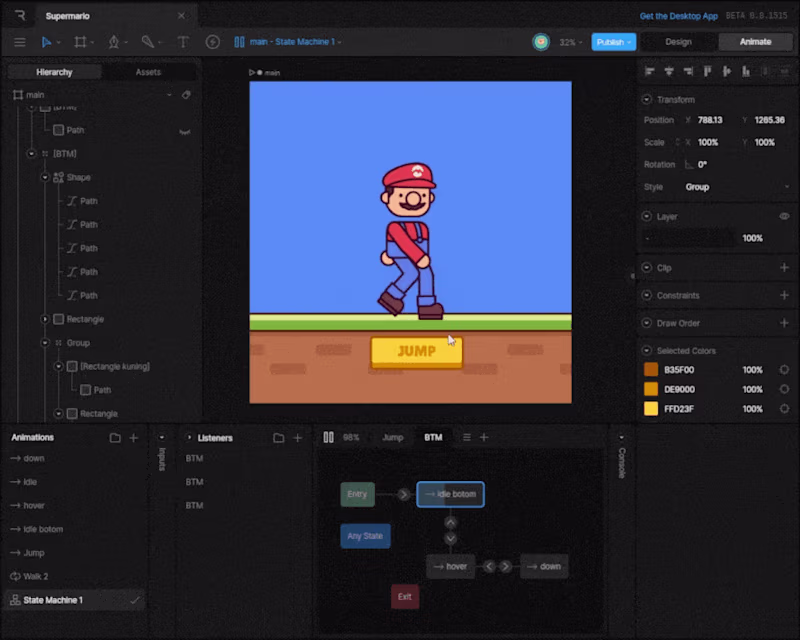The width and height of the screenshot is (800, 640).
Task: Select the Pen tool
Action: (x=114, y=42)
